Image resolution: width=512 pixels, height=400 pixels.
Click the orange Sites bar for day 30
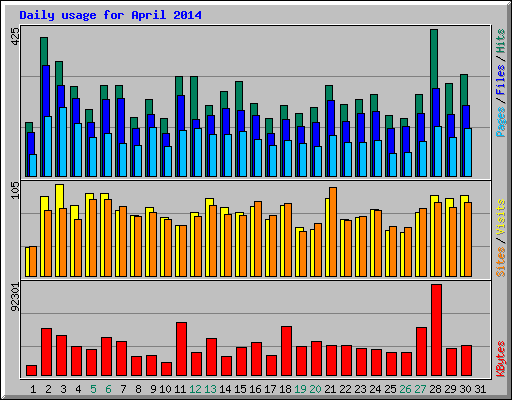coord(468,239)
